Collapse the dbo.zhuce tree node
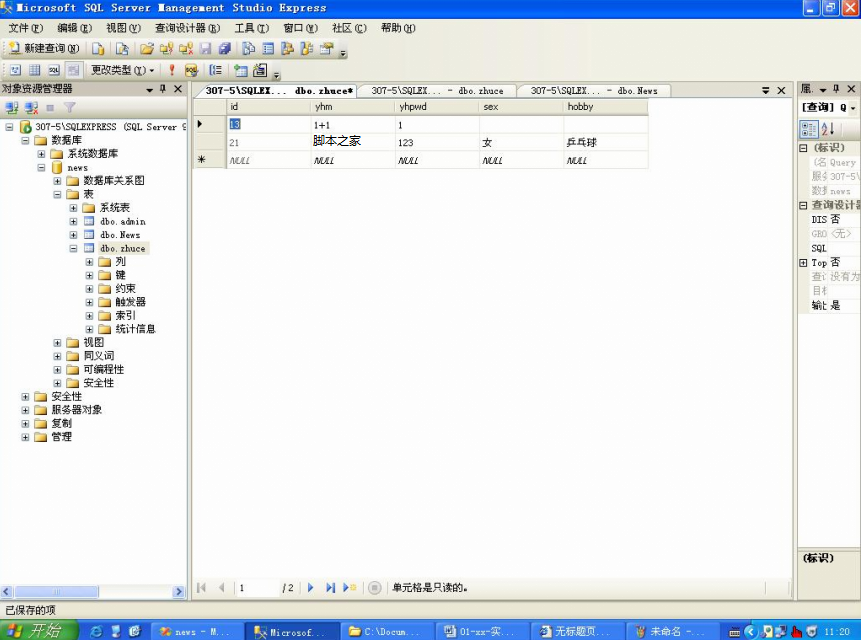Screen dimensions: 862x640 pos(73,249)
